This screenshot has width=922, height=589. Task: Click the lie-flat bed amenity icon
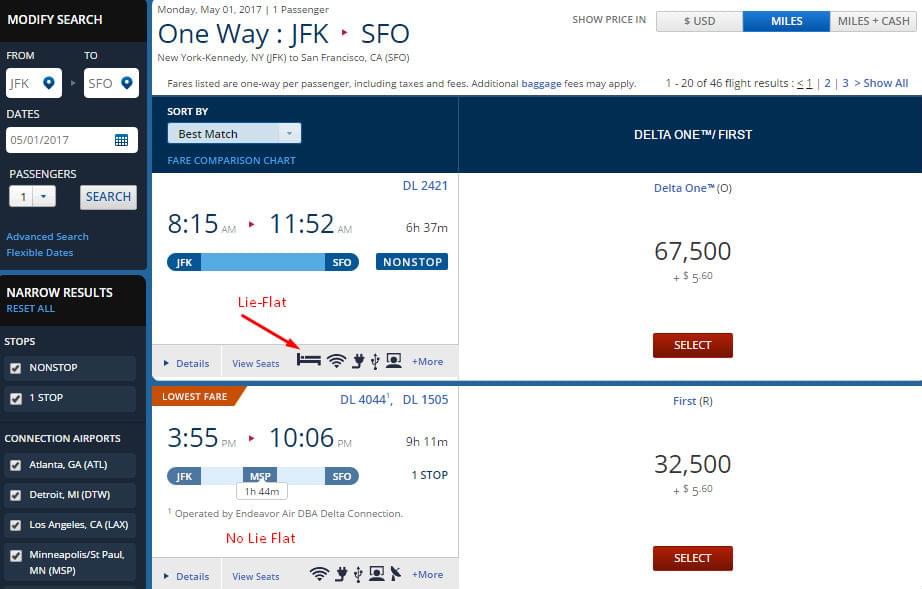[x=309, y=360]
